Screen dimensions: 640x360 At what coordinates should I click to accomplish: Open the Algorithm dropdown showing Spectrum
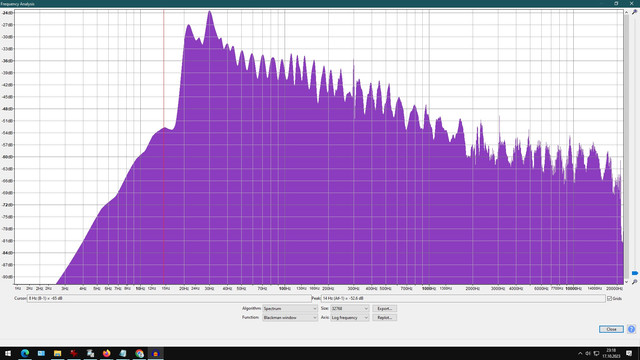pos(290,309)
